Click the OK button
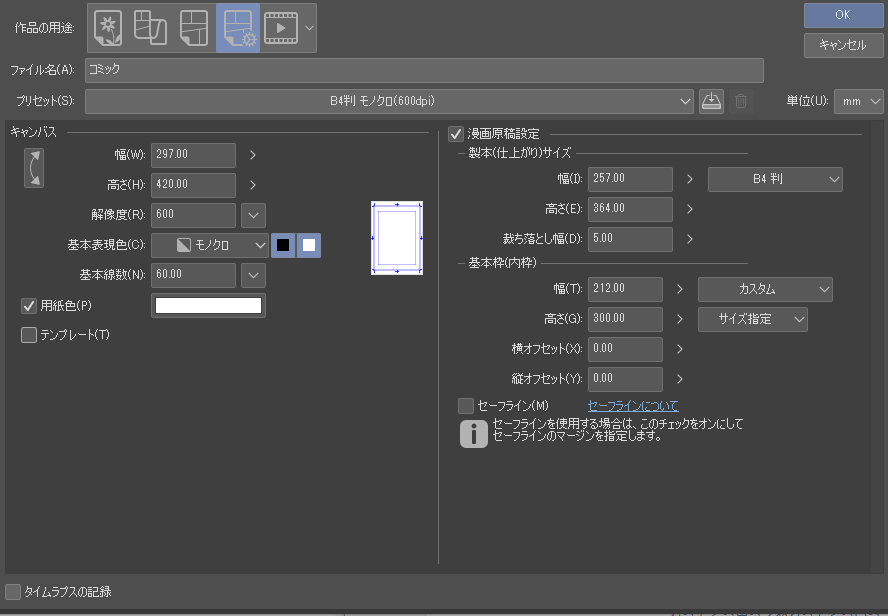 843,15
